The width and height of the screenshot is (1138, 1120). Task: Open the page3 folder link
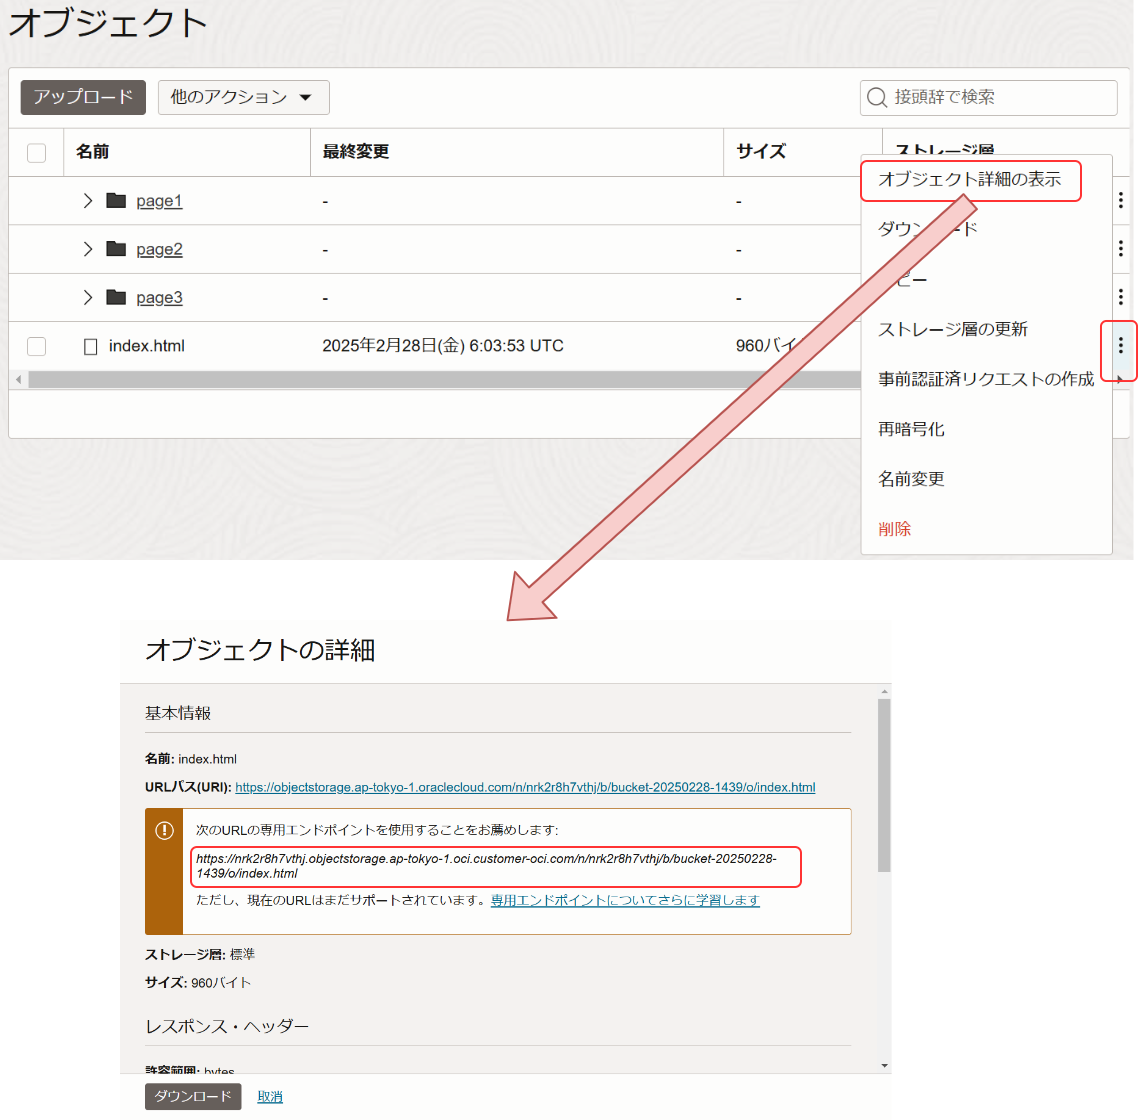(159, 298)
